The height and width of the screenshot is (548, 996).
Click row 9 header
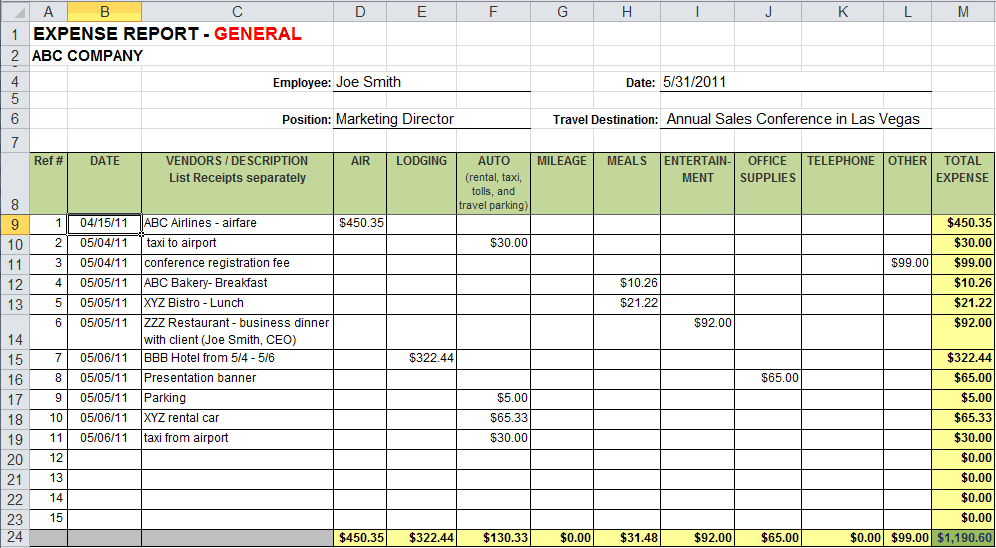tap(15, 223)
